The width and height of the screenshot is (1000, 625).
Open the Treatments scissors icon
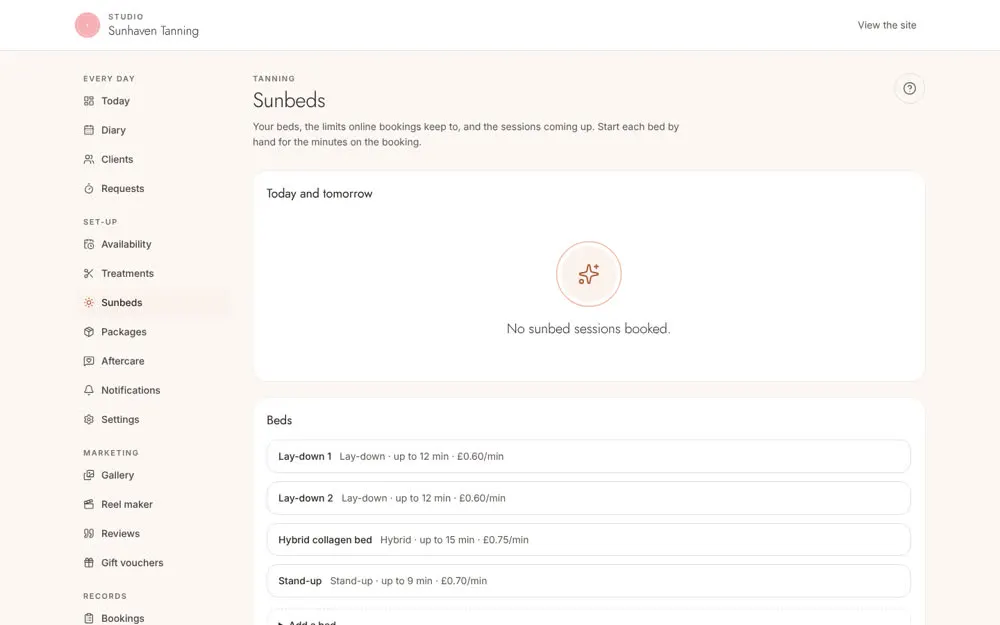point(89,274)
